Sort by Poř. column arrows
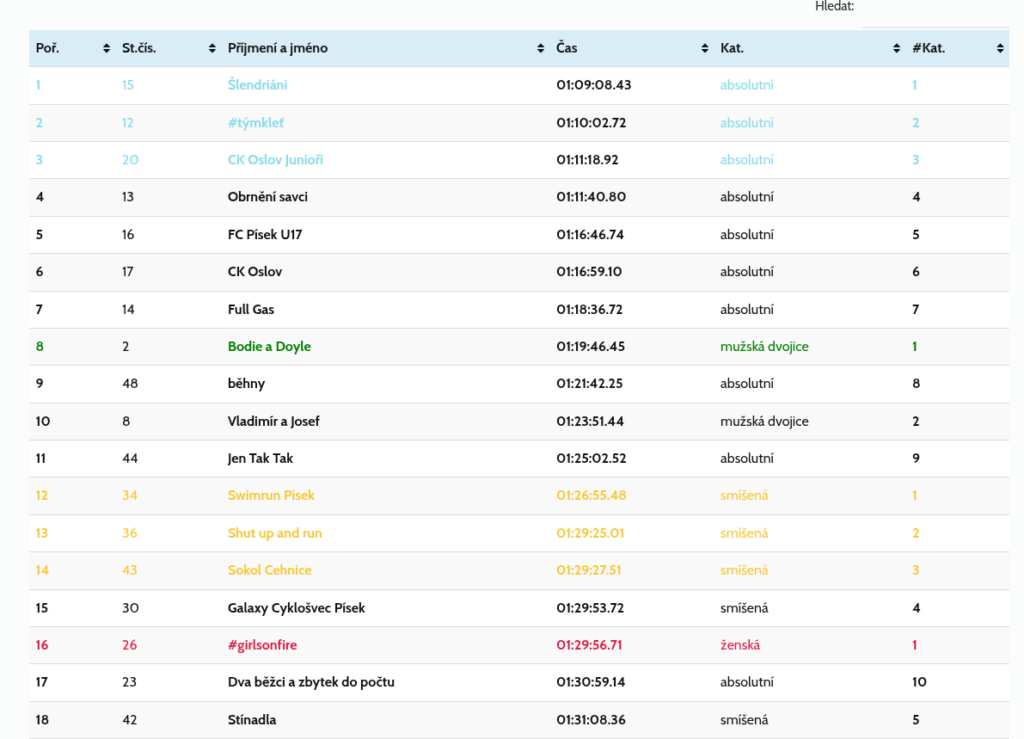Image resolution: width=1024 pixels, height=739 pixels. tap(106, 48)
